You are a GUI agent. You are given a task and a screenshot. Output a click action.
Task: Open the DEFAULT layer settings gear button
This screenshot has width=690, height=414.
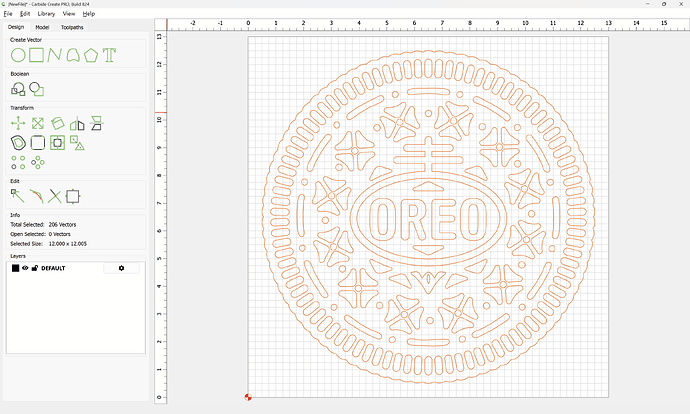122,268
